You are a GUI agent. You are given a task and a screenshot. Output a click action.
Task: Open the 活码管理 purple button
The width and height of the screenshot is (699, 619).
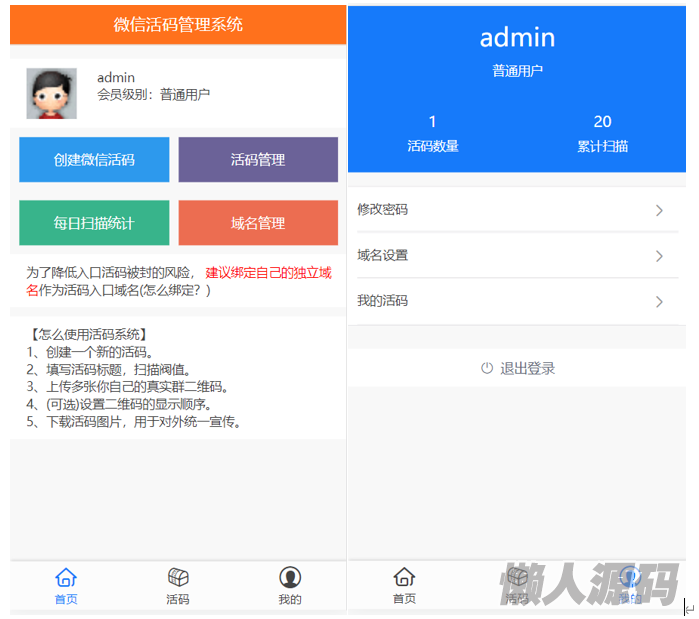point(258,160)
